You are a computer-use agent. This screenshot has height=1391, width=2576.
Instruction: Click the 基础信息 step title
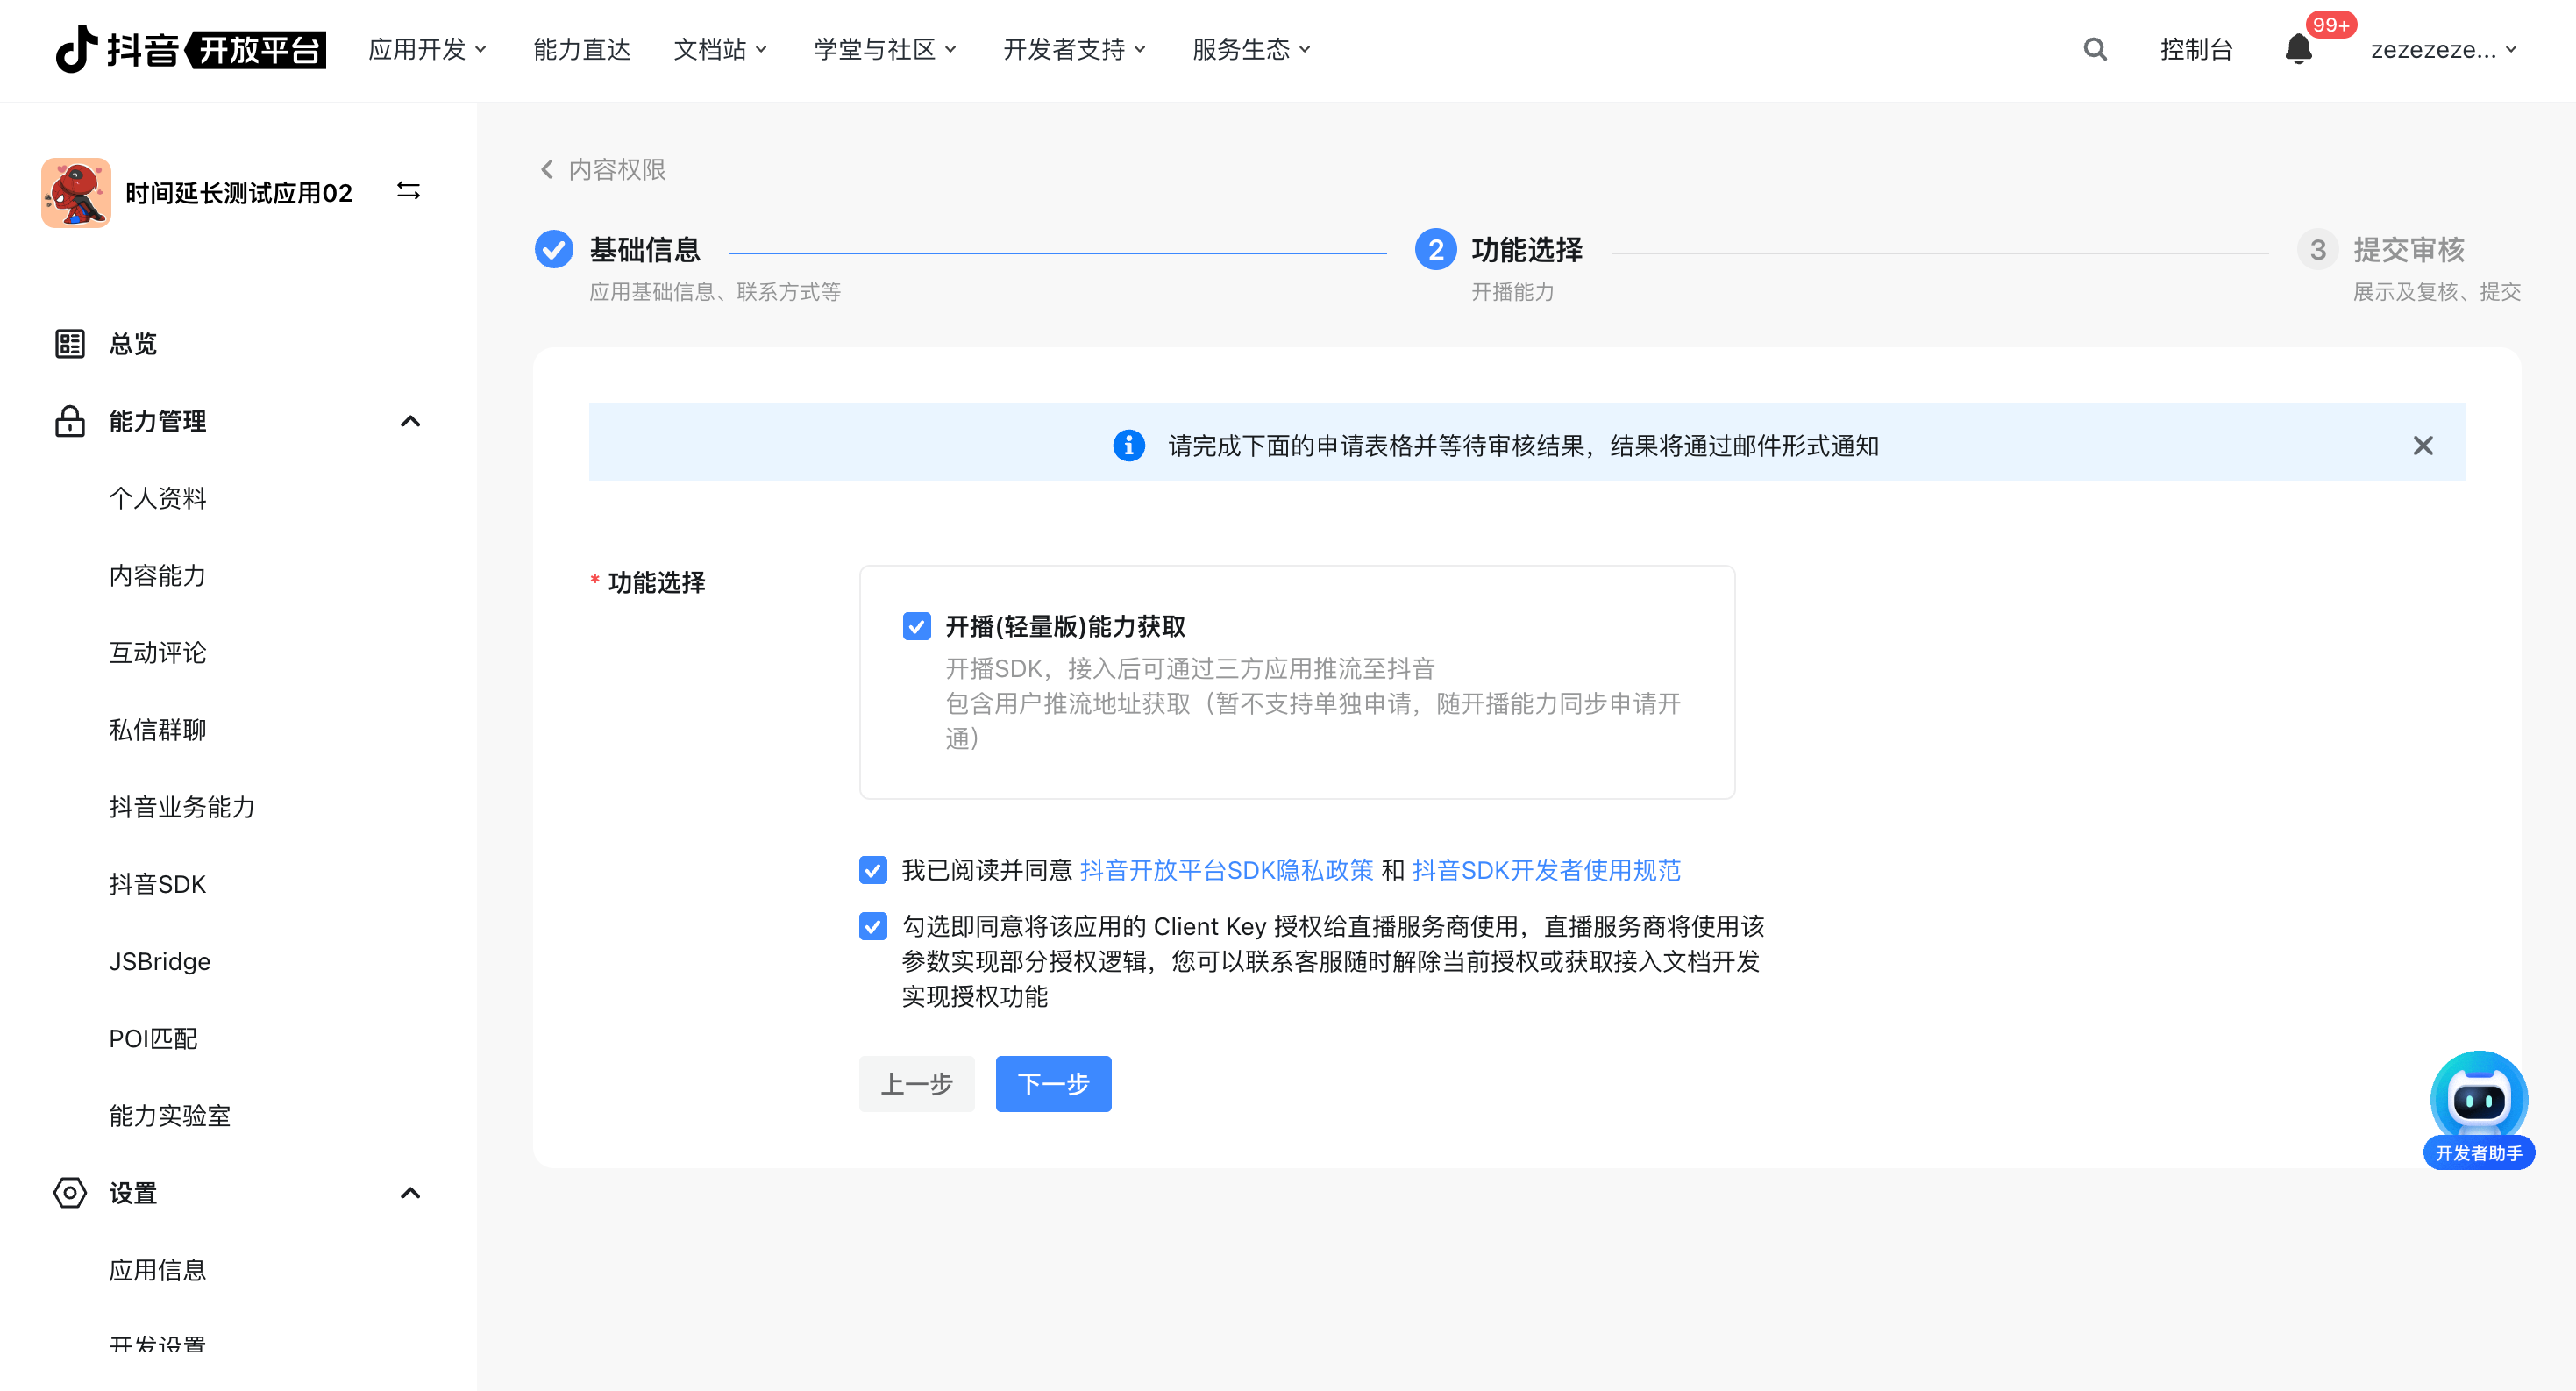click(645, 249)
